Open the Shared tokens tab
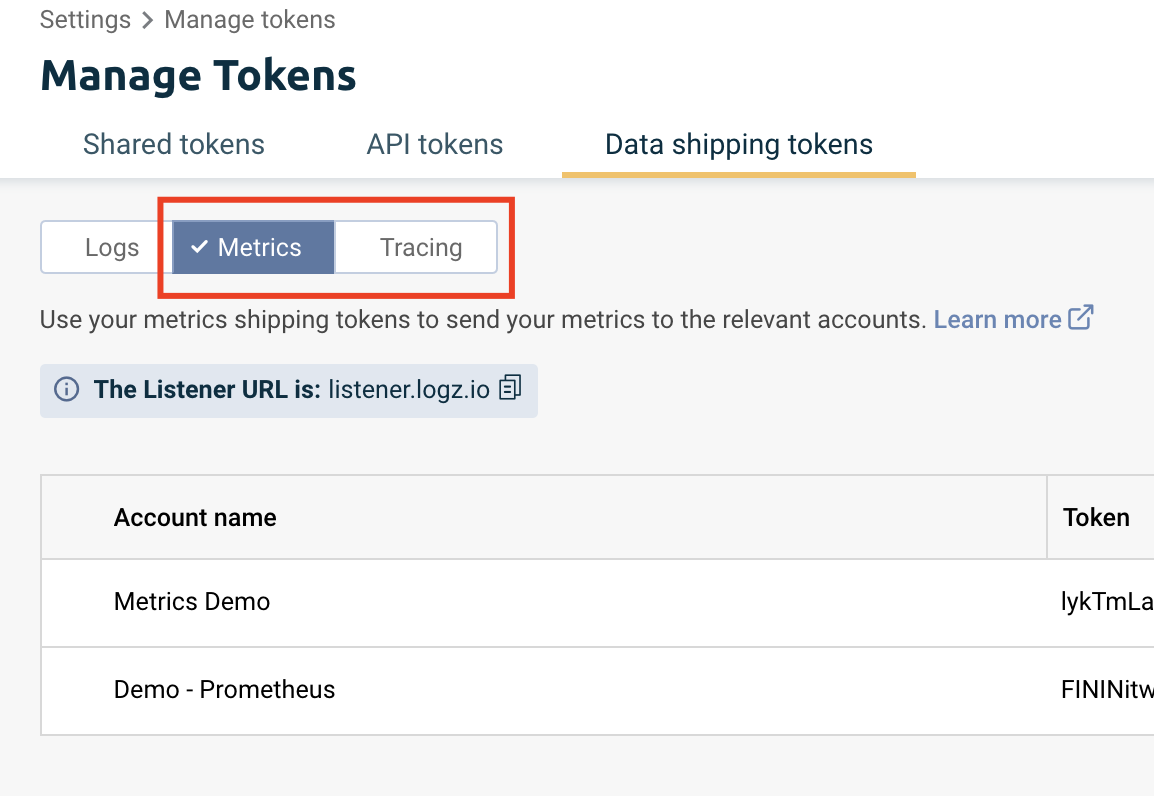Viewport: 1154px width, 796px height. click(174, 144)
